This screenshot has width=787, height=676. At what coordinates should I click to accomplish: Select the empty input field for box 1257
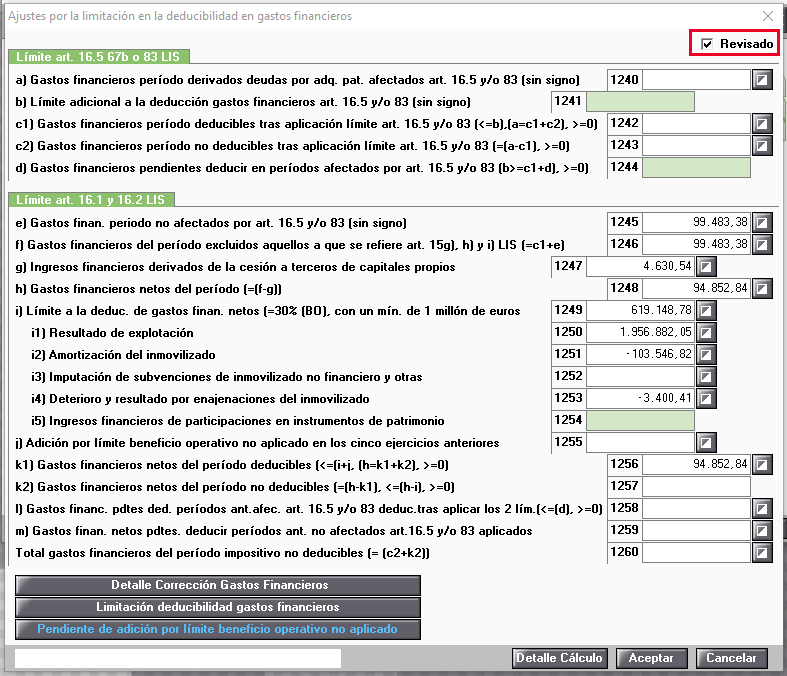[696, 486]
